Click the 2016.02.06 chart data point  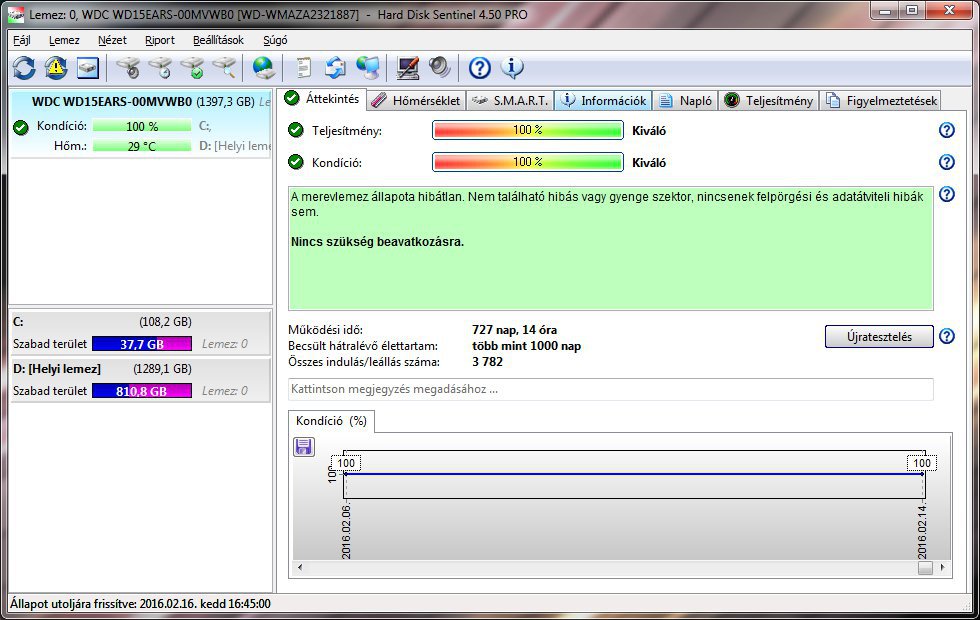pyautogui.click(x=345, y=474)
